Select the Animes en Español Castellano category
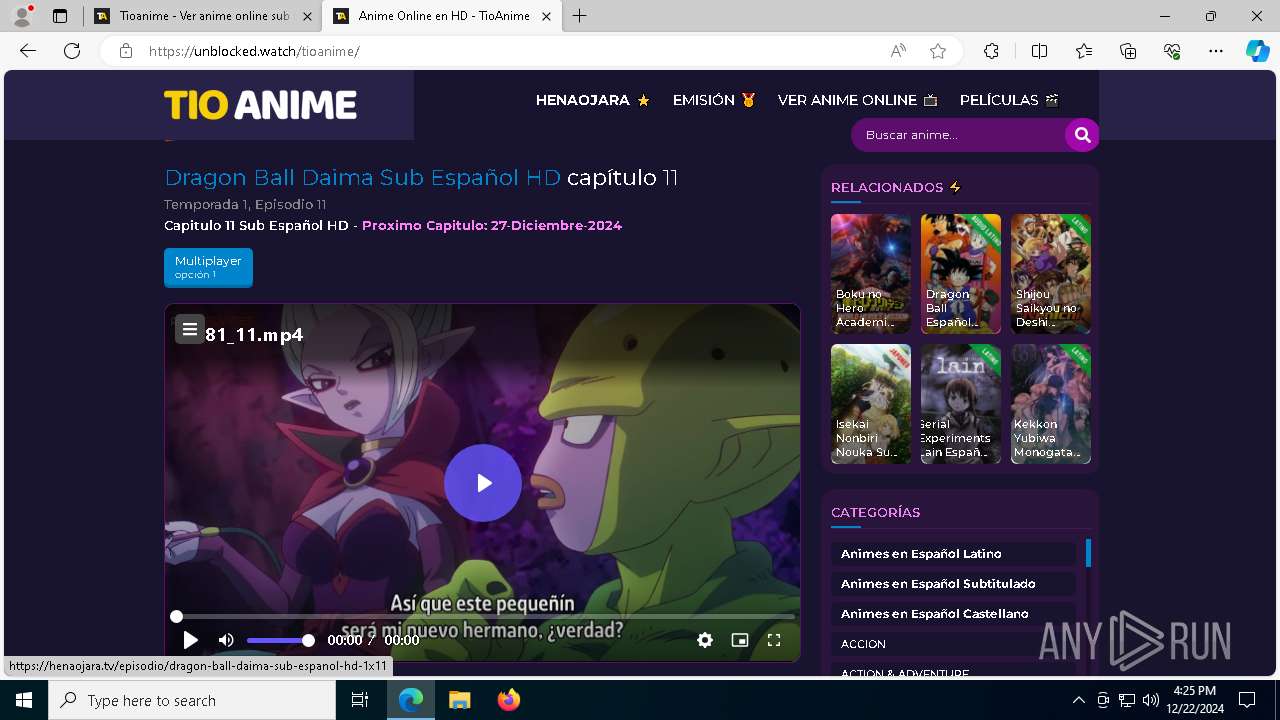The height and width of the screenshot is (720, 1280). pos(953,614)
